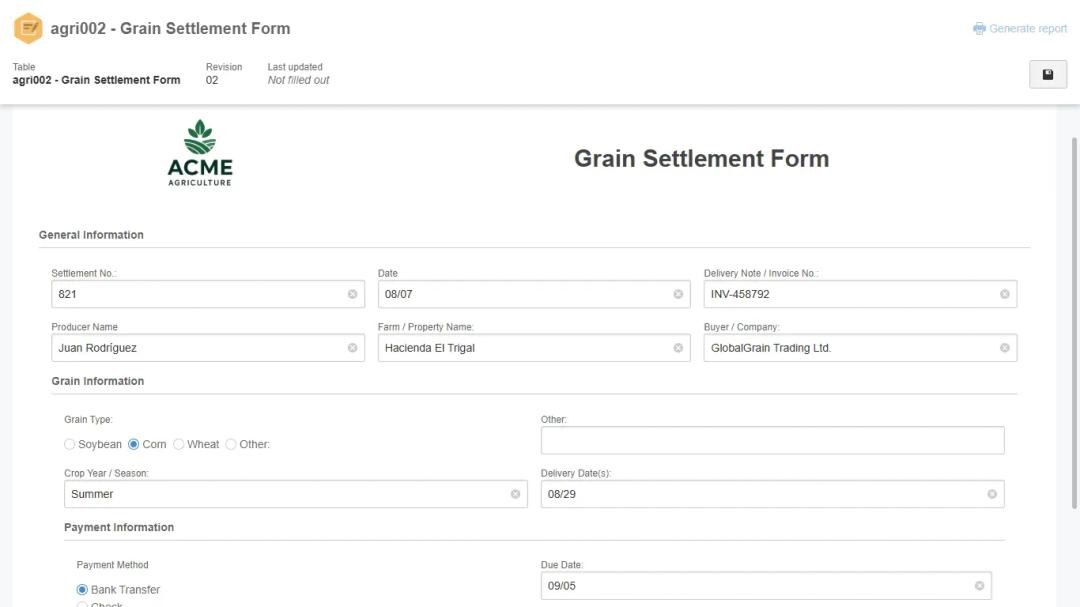Clear the Due Date field value
The height and width of the screenshot is (607, 1080).
click(979, 586)
